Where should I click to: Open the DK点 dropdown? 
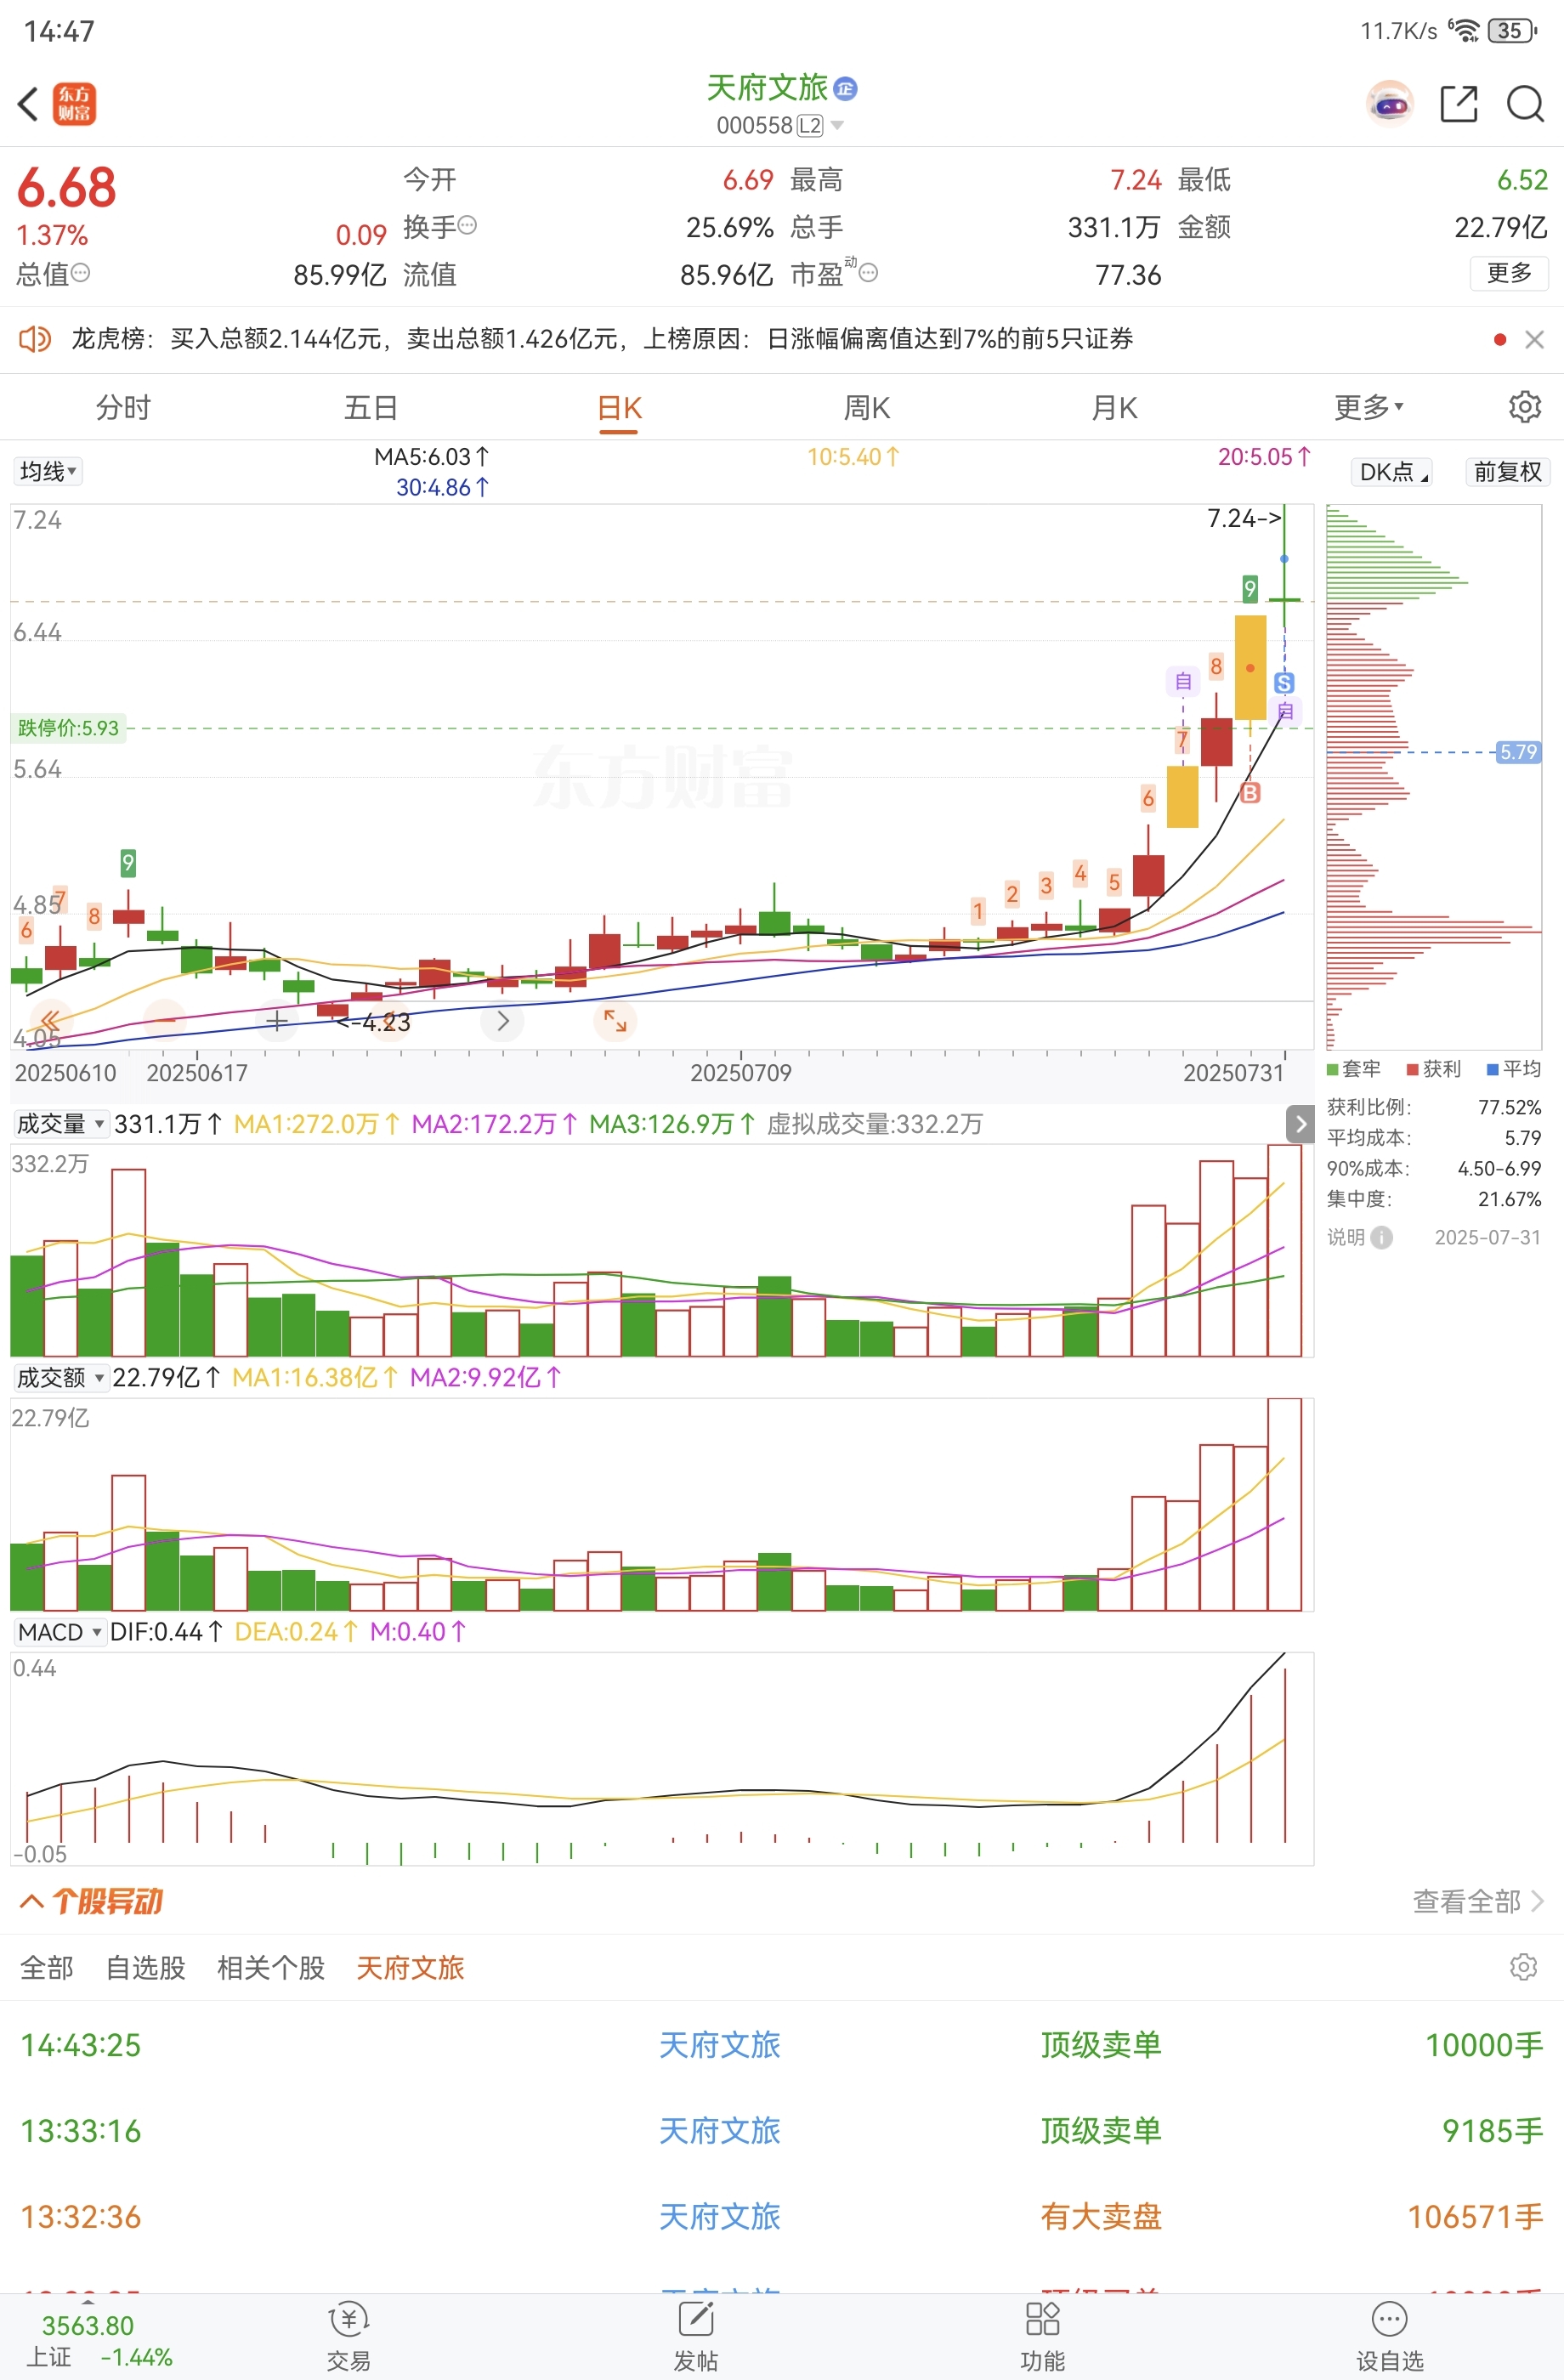(1392, 472)
